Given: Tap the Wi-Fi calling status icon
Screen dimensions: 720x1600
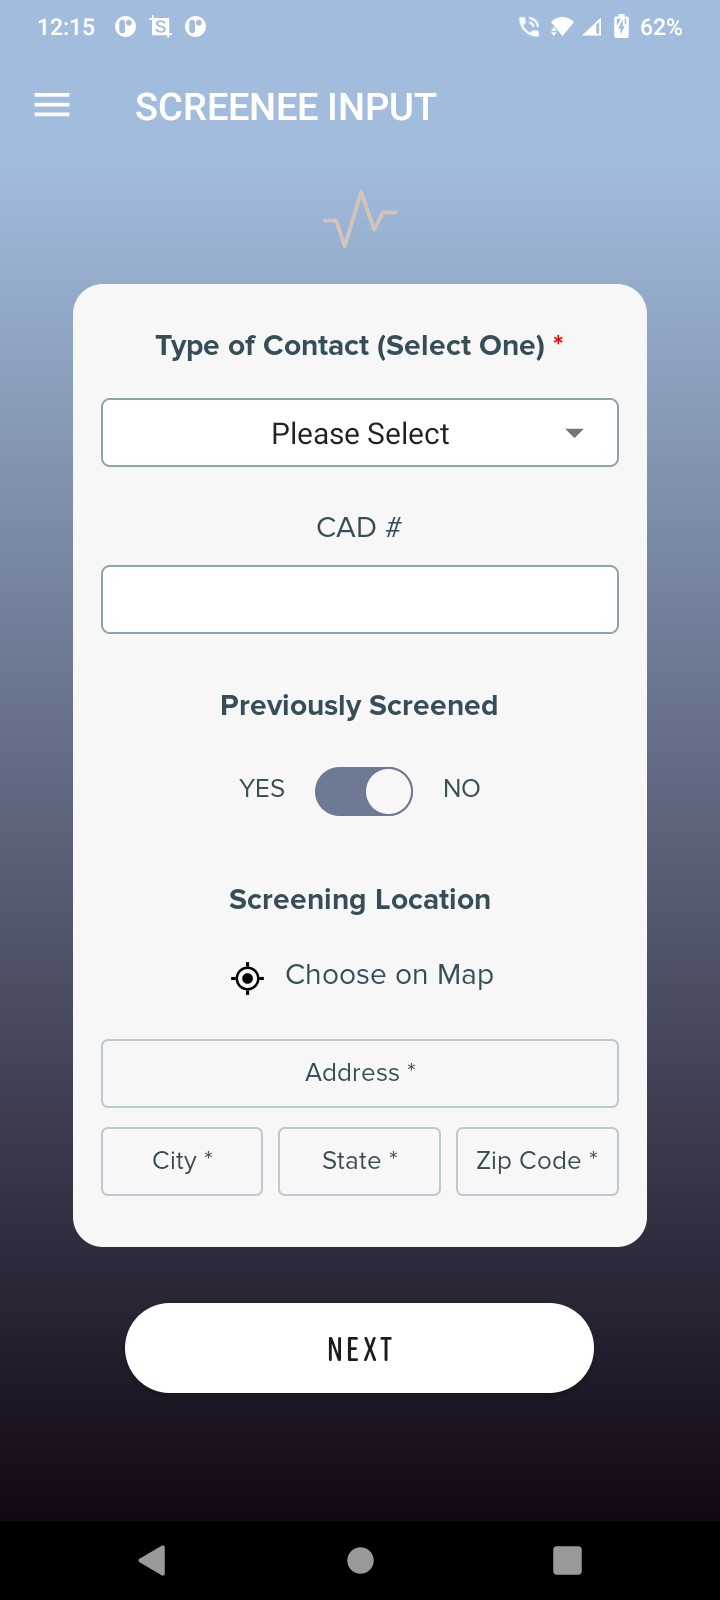Looking at the screenshot, I should click(x=529, y=27).
